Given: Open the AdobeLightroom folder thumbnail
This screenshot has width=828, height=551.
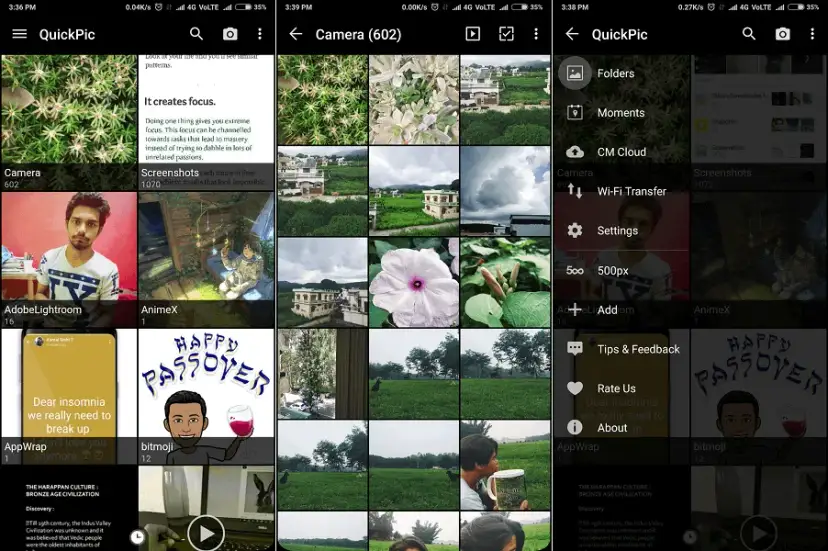Looking at the screenshot, I should (x=69, y=258).
